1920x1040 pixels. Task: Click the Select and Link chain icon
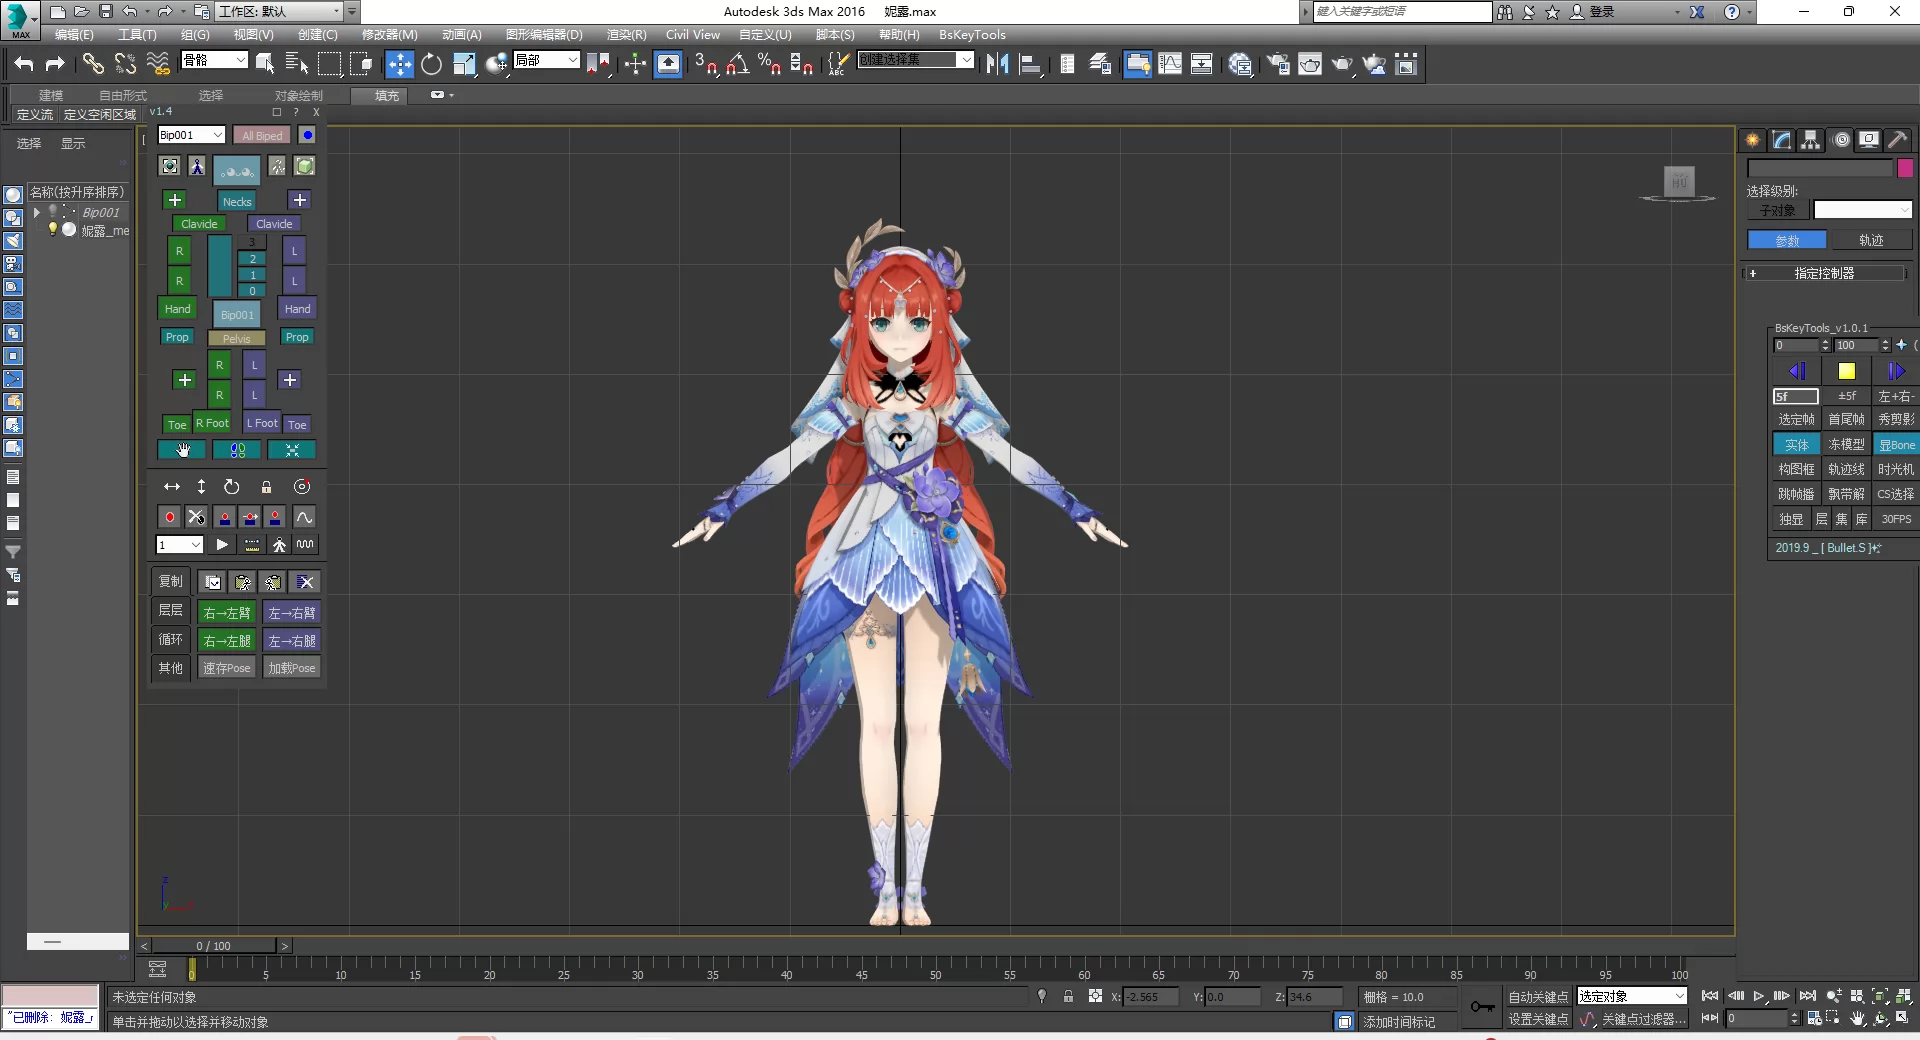(x=93, y=64)
